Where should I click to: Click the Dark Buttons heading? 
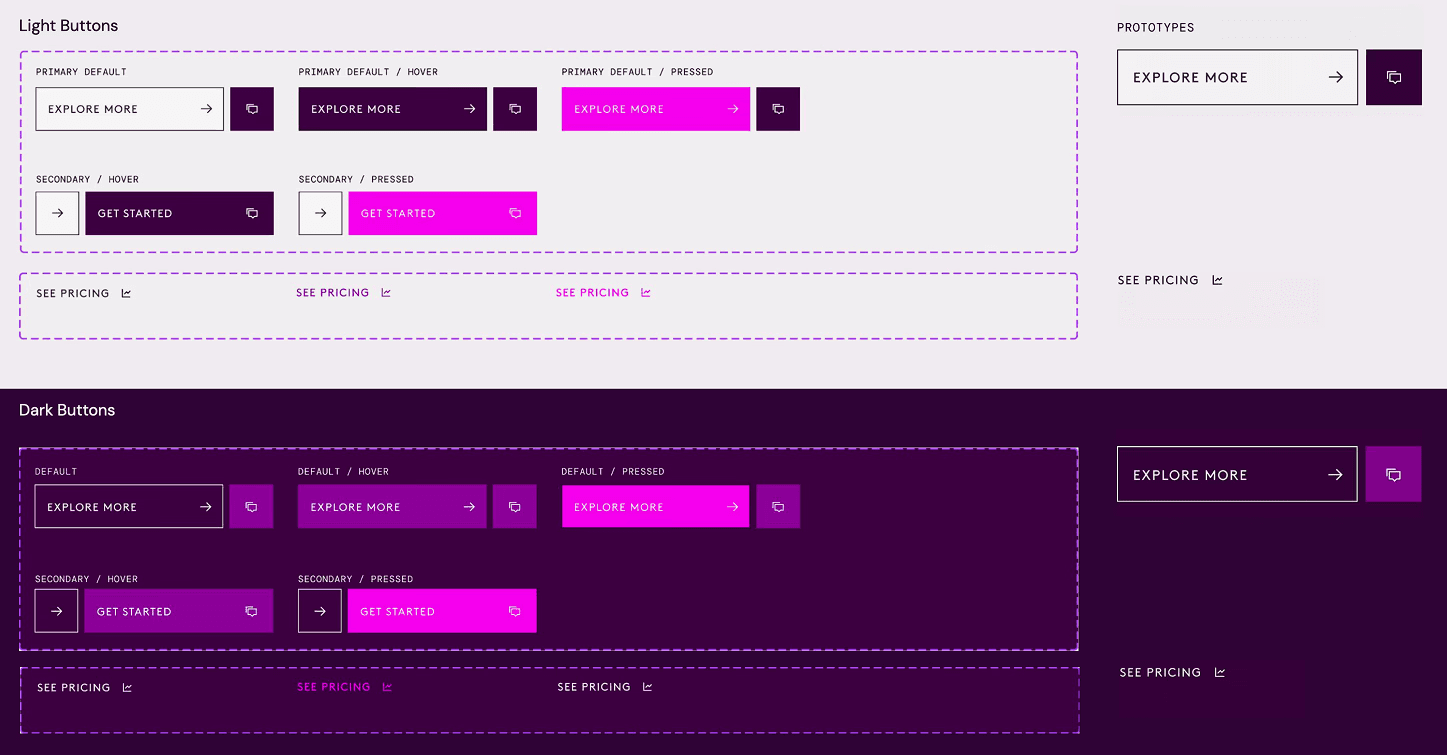[x=67, y=410]
